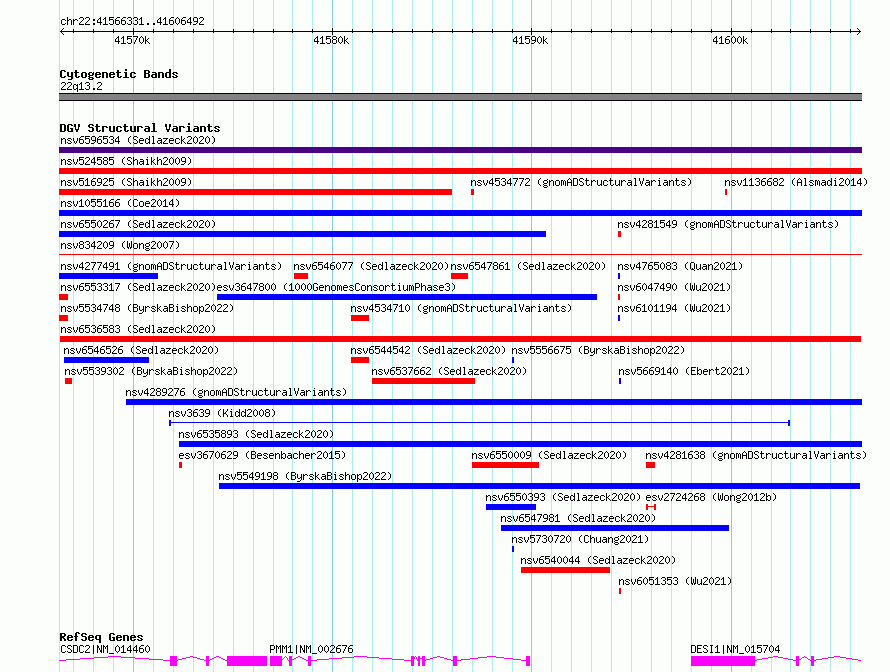Open nsv4281638 (gnomADStructuralVariants) label
This screenshot has height=672, width=890.
(x=756, y=455)
